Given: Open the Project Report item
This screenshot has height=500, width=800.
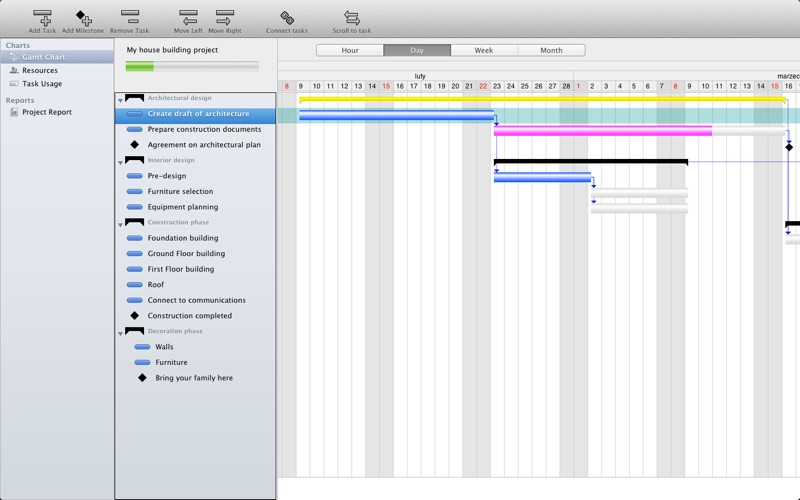Looking at the screenshot, I should (46, 112).
